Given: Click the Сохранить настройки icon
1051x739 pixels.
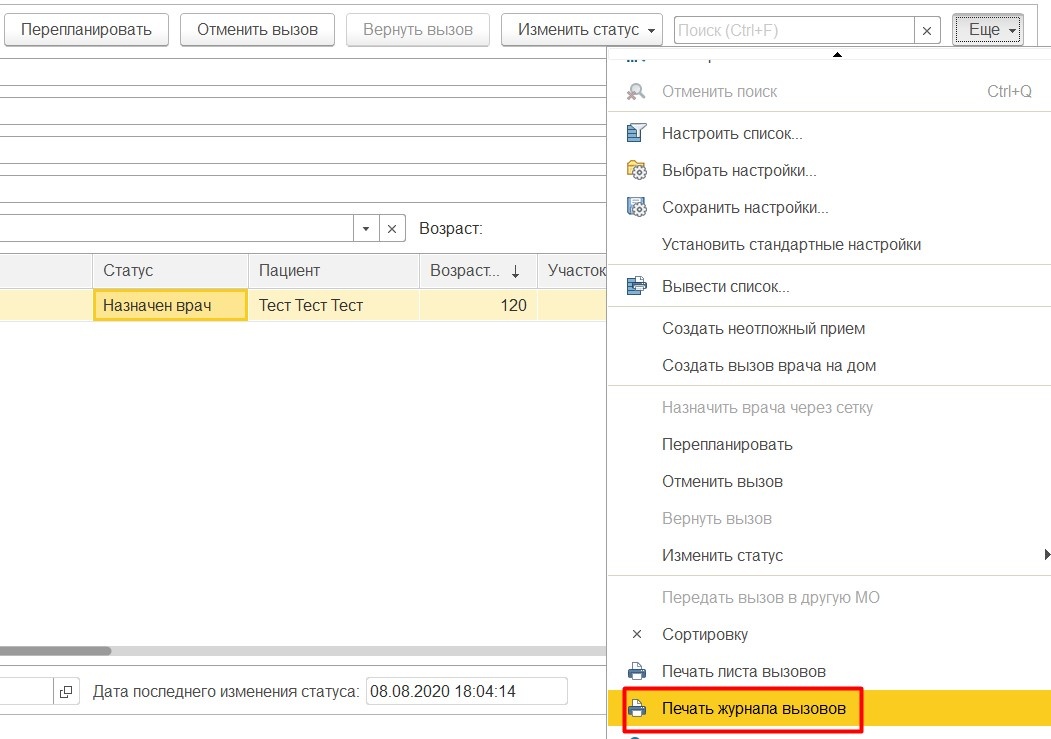Looking at the screenshot, I should coord(636,207).
